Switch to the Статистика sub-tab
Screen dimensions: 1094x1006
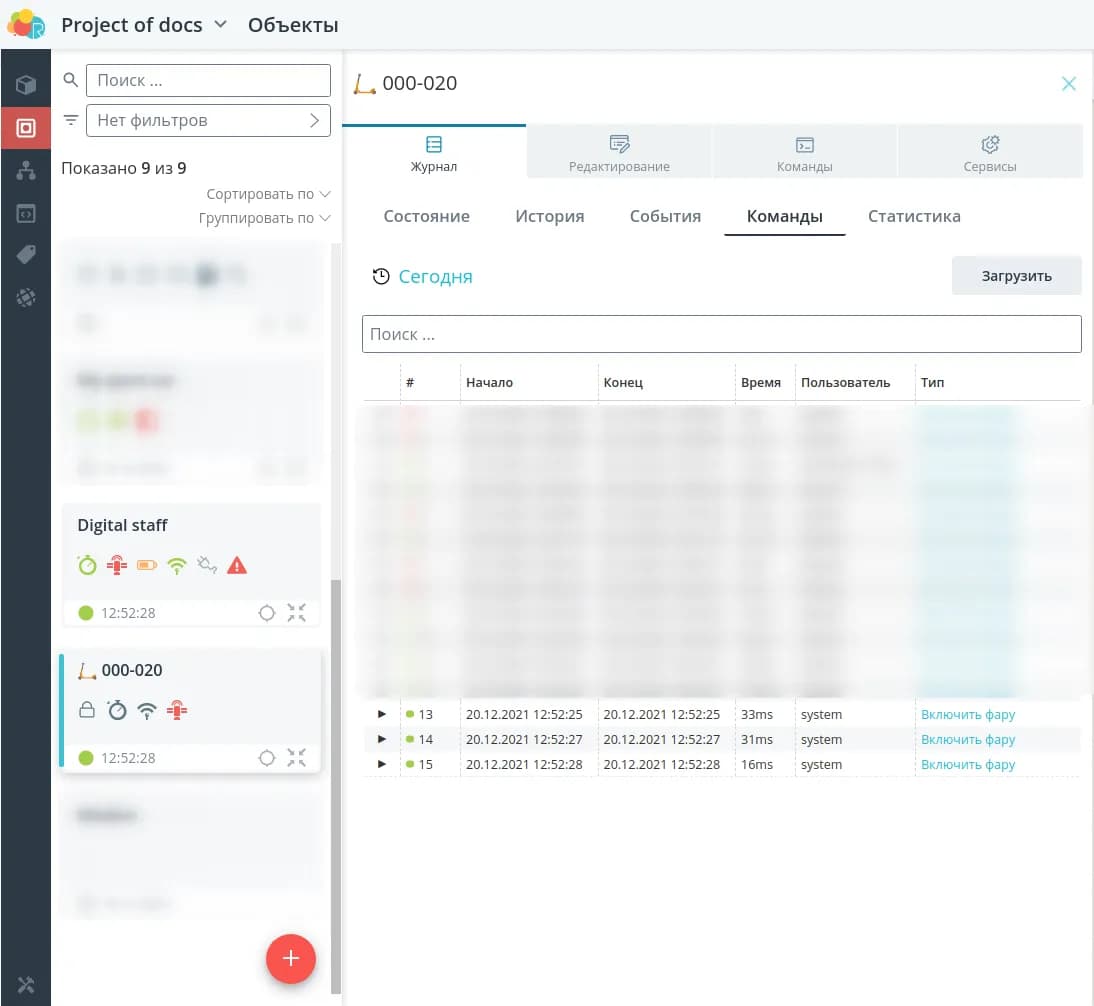pos(914,217)
